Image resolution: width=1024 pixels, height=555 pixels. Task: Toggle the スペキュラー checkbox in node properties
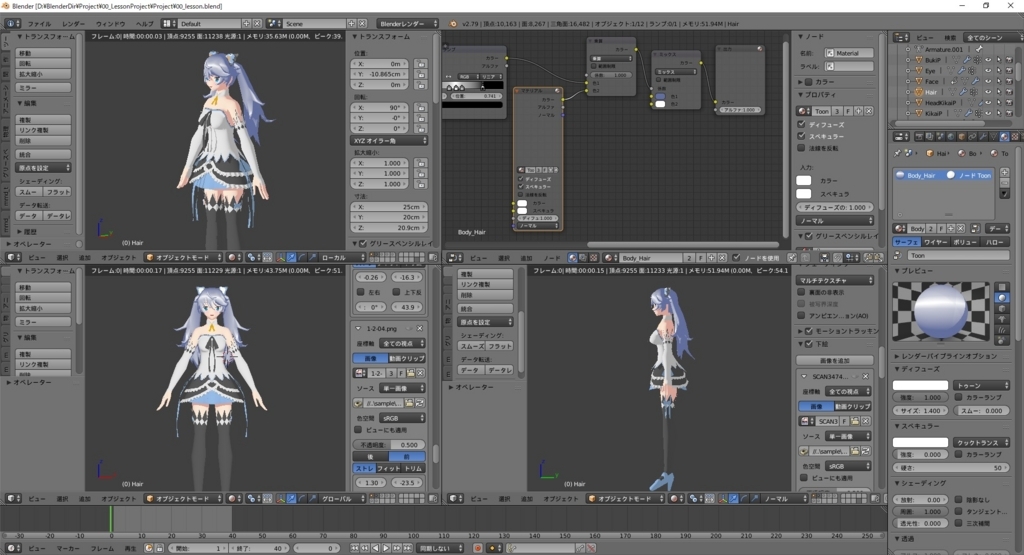point(801,136)
